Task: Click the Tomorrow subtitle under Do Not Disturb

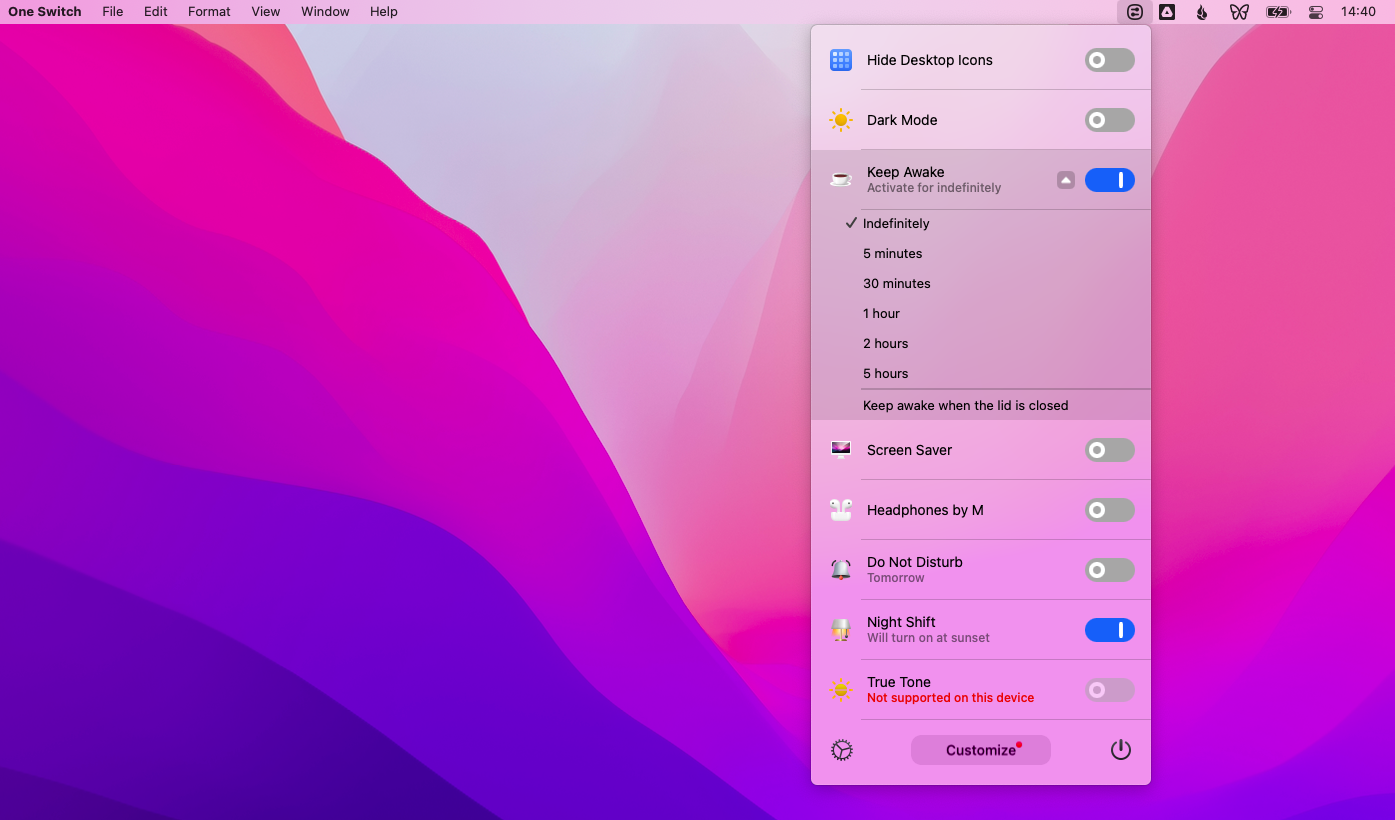Action: point(896,578)
